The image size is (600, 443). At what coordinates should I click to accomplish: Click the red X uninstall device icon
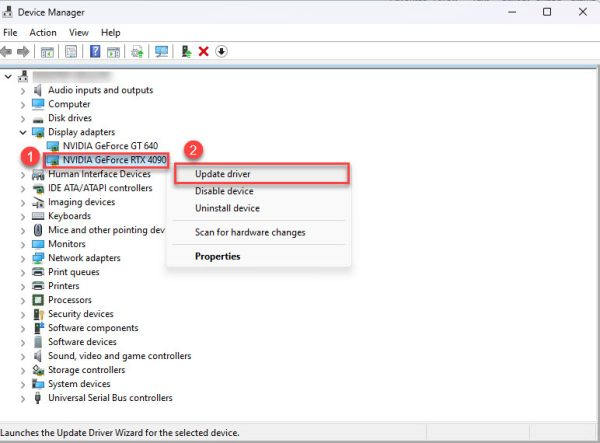[x=204, y=52]
